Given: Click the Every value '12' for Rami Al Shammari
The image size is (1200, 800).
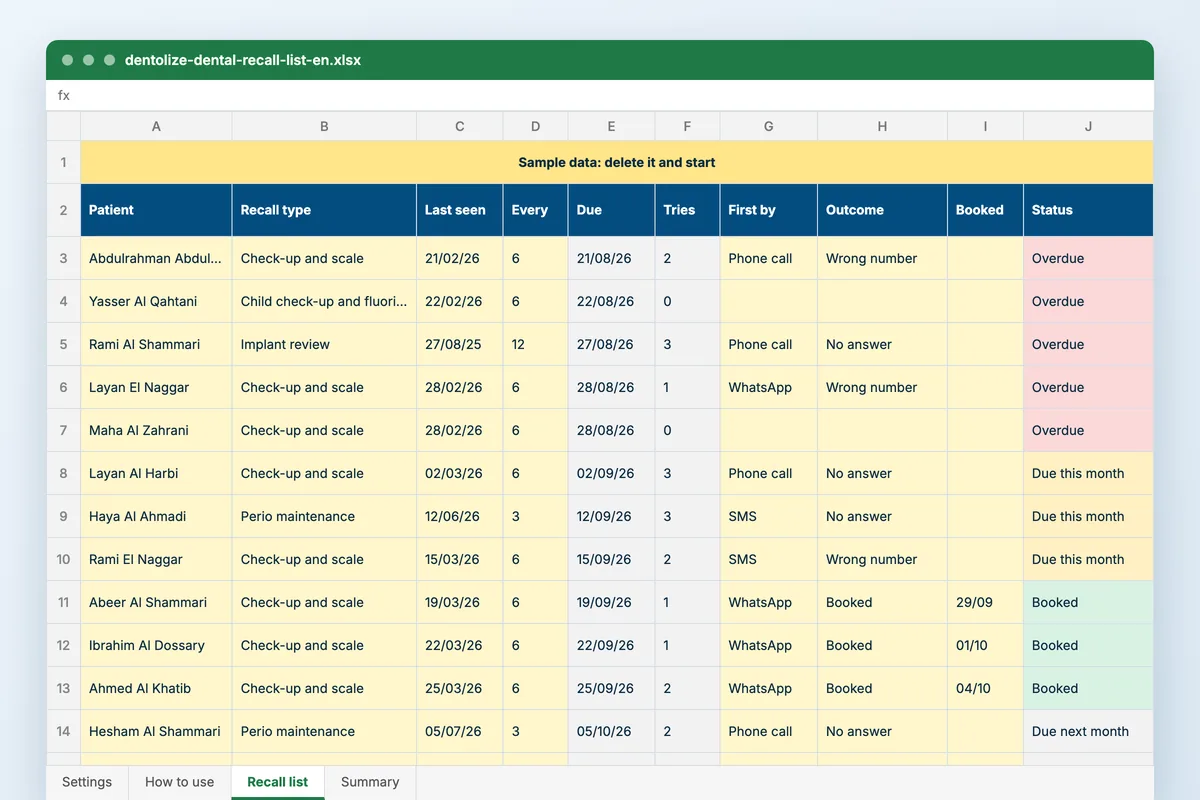Looking at the screenshot, I should 535,344.
